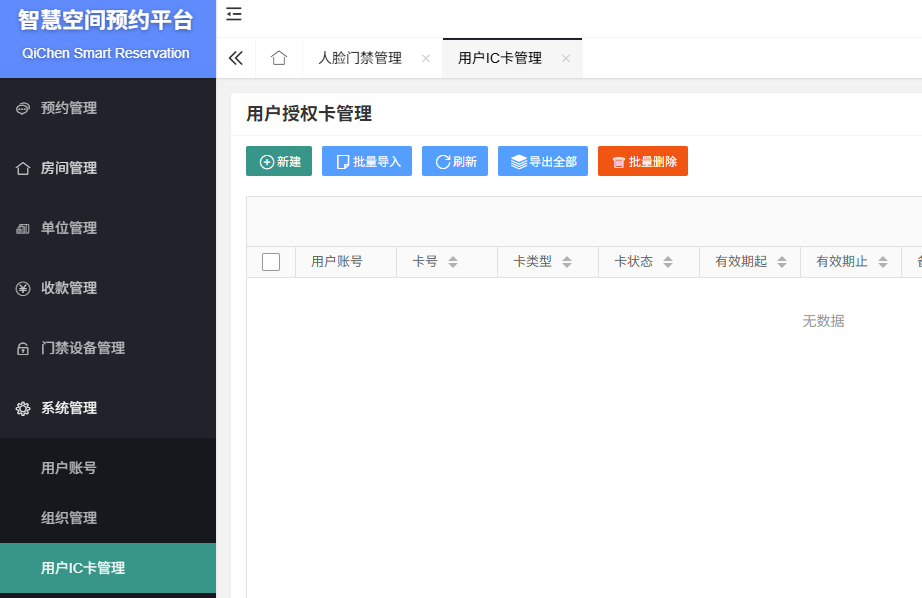Expand 房间管理 sidebar menu
The image size is (922, 598).
pos(108,168)
